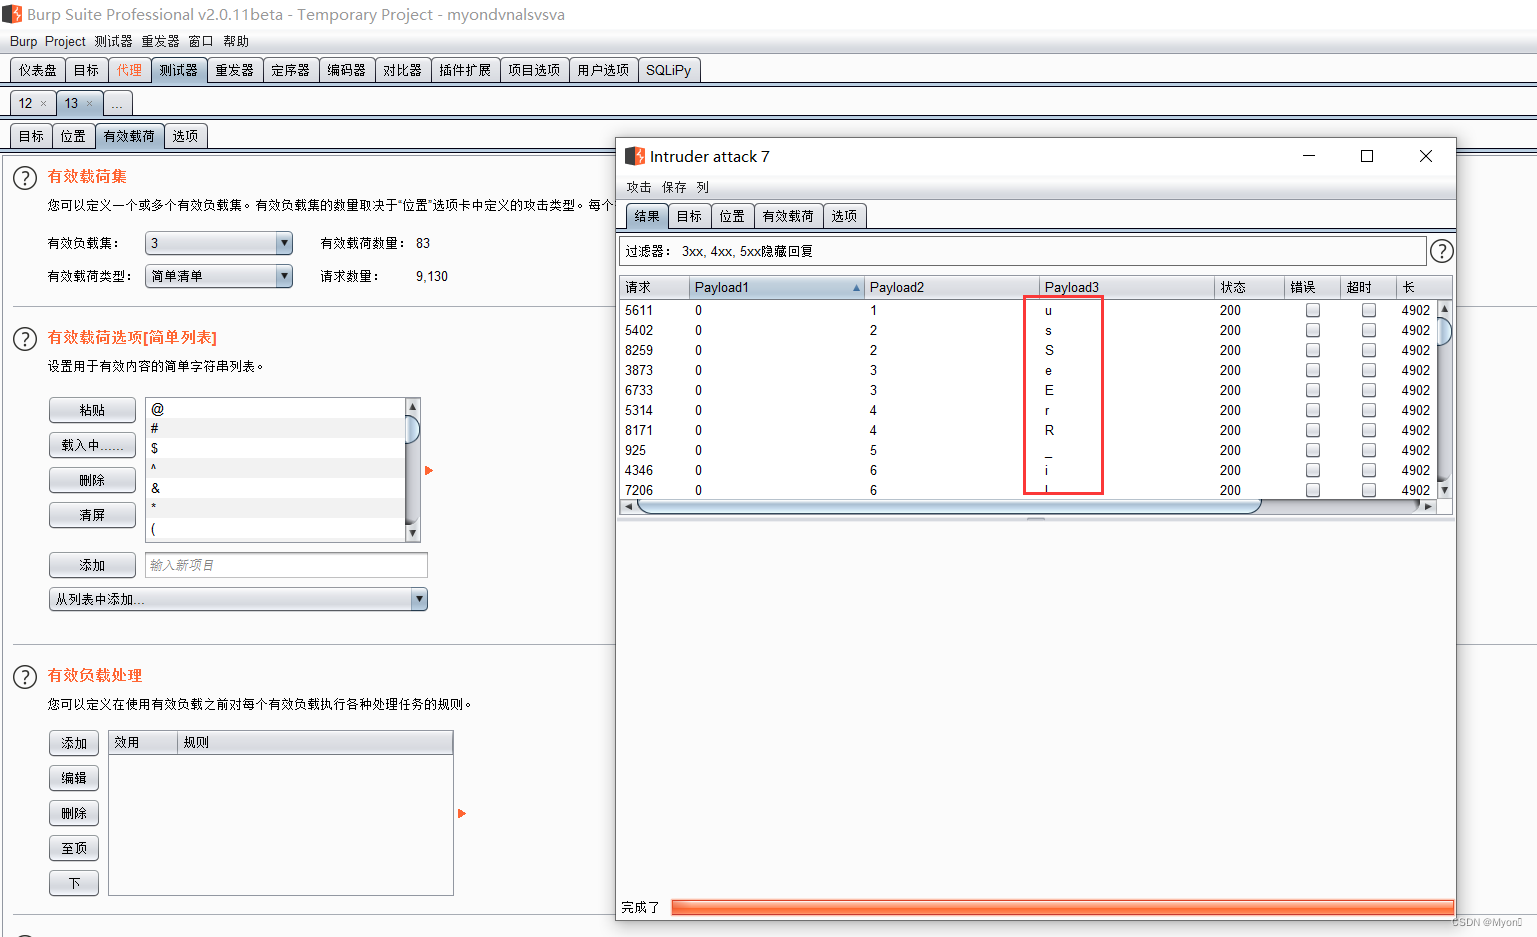
Task: Tick the 错误 checkbox for request 5402
Action: 1313,330
